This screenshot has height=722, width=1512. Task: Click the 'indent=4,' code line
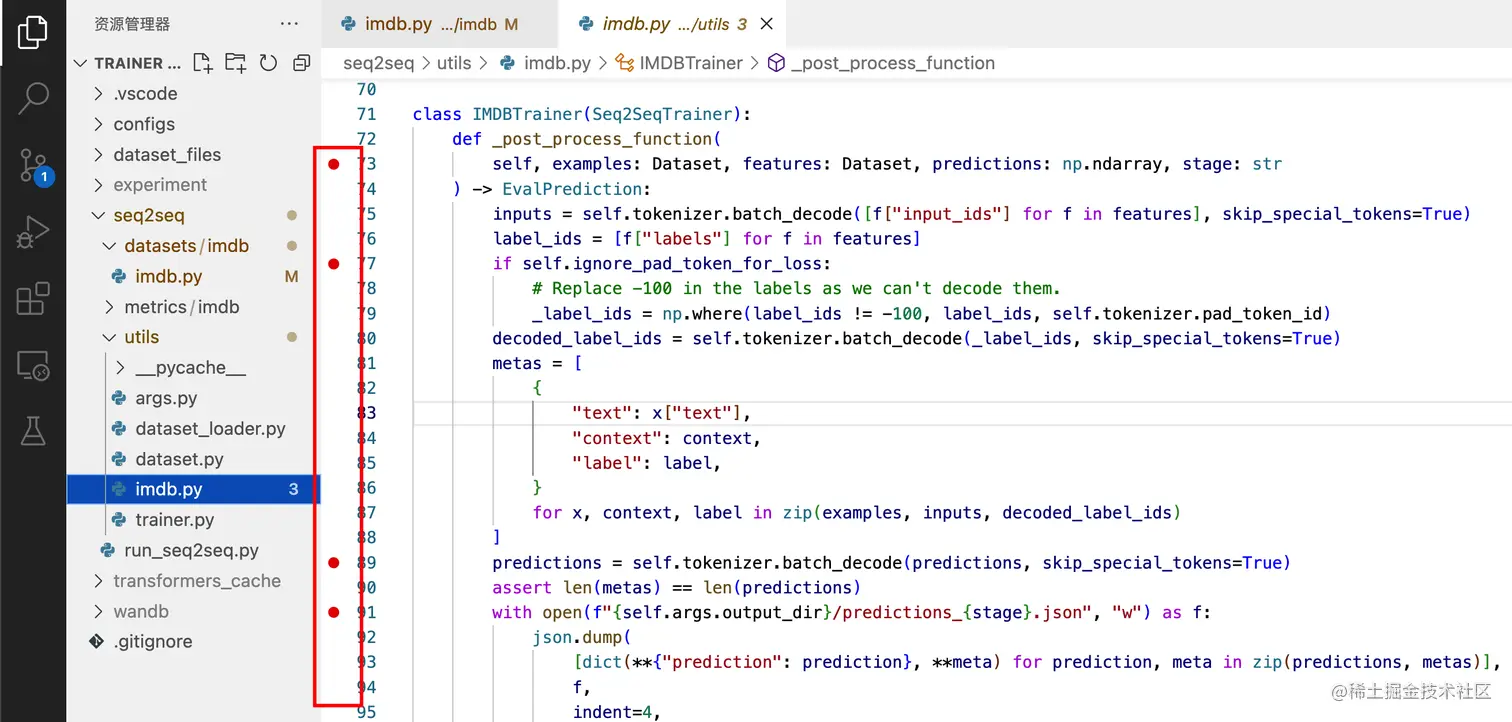616,712
